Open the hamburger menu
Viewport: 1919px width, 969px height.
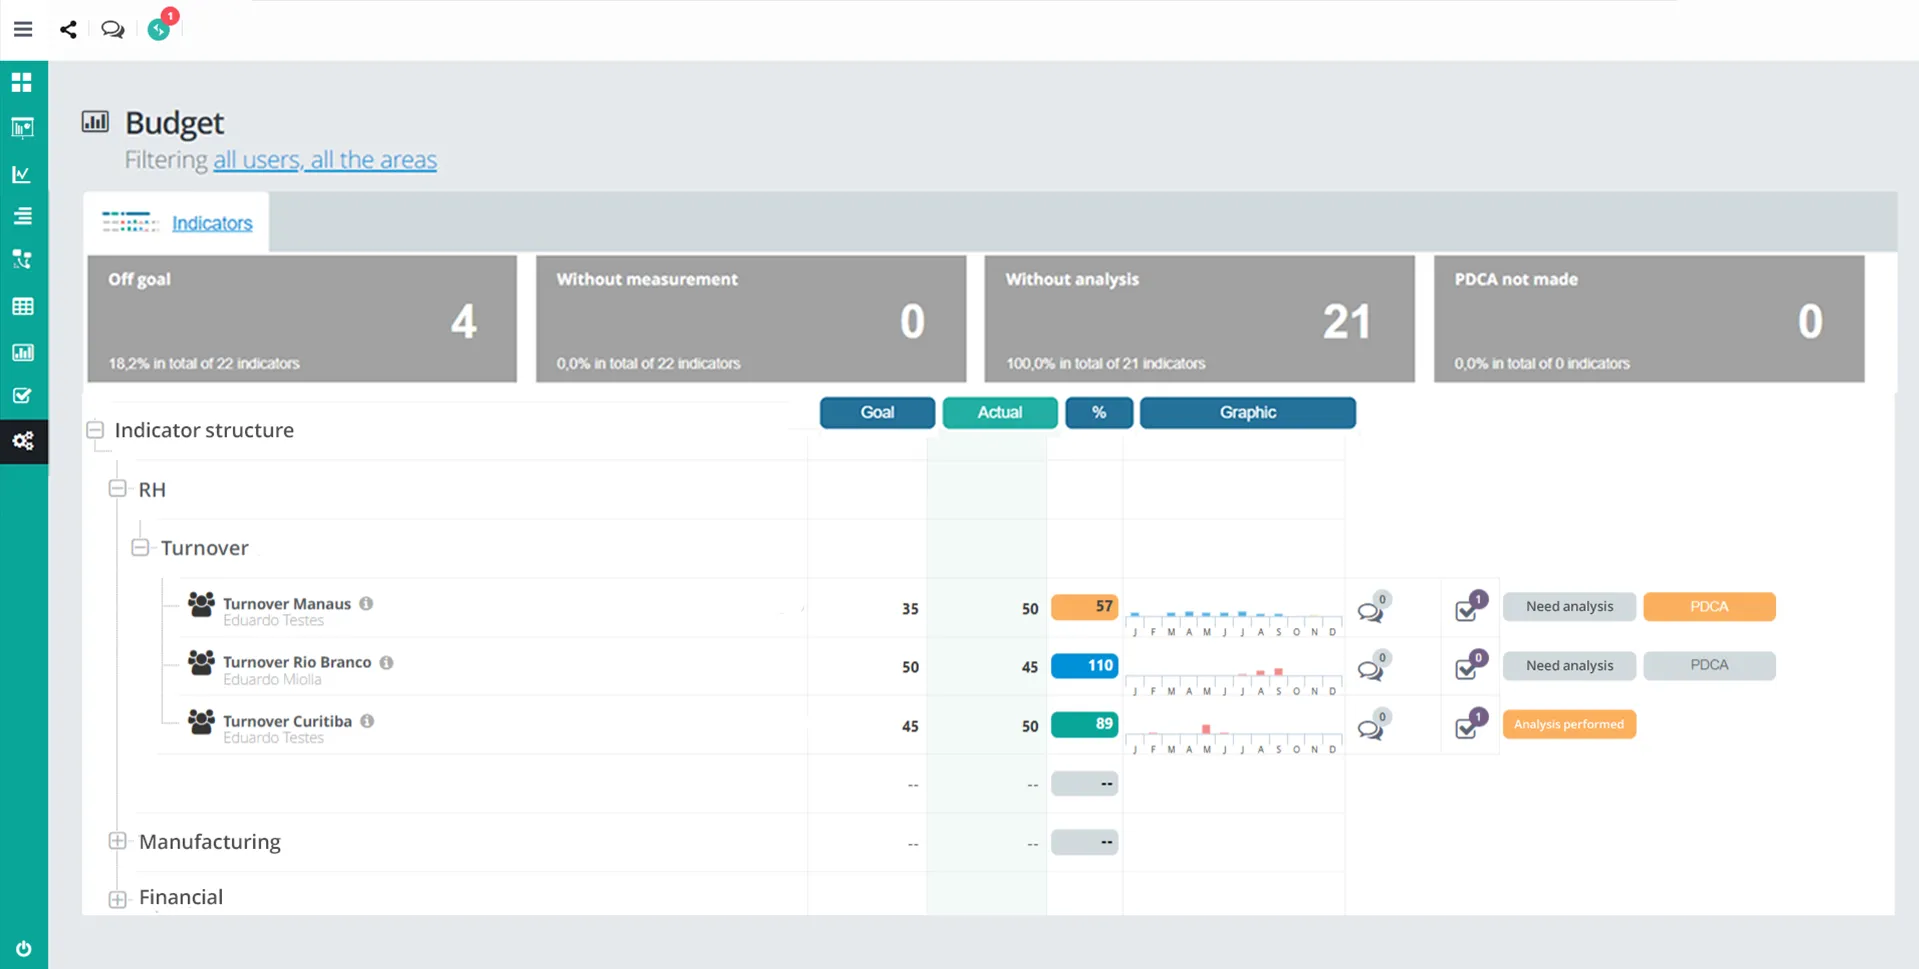click(x=23, y=29)
